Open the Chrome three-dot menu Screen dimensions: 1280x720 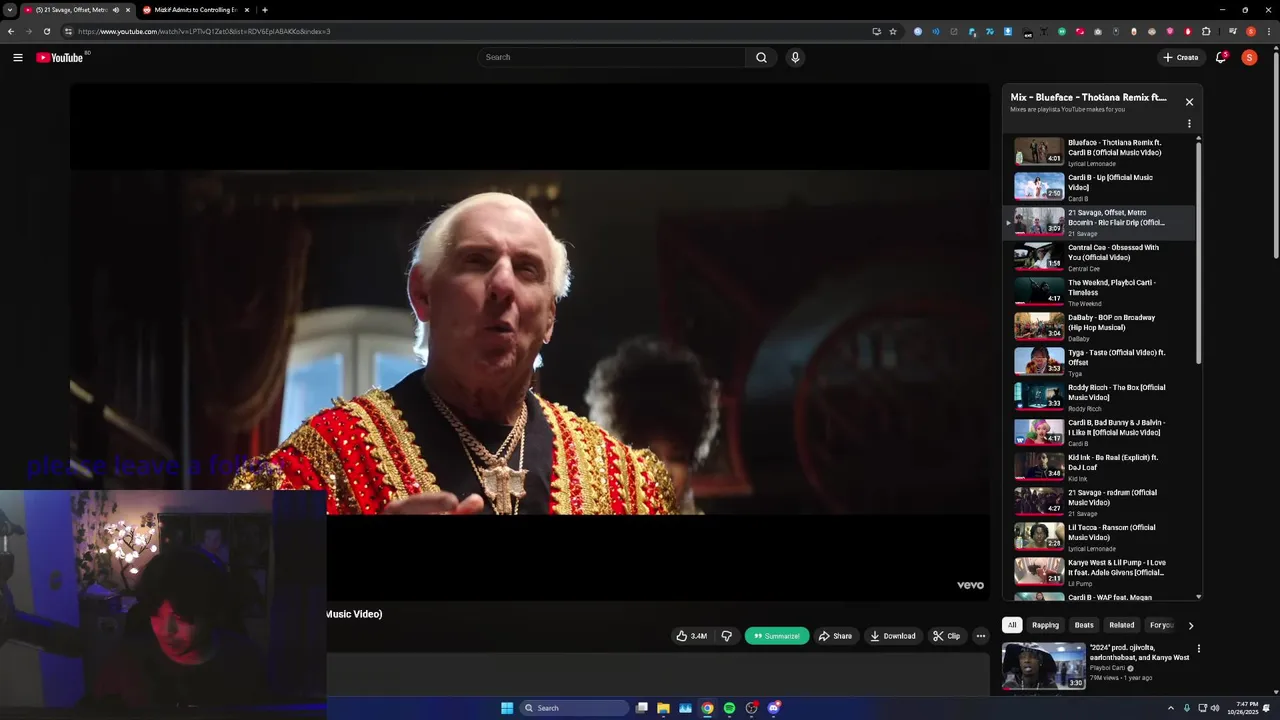1268,31
